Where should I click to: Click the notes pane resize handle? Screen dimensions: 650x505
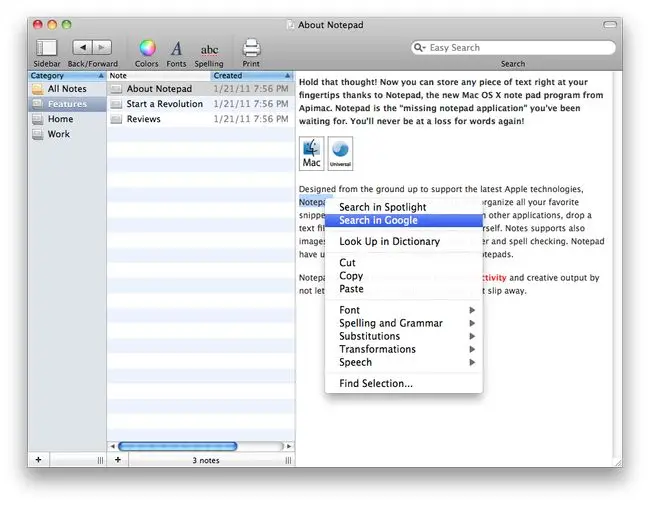coord(289,460)
